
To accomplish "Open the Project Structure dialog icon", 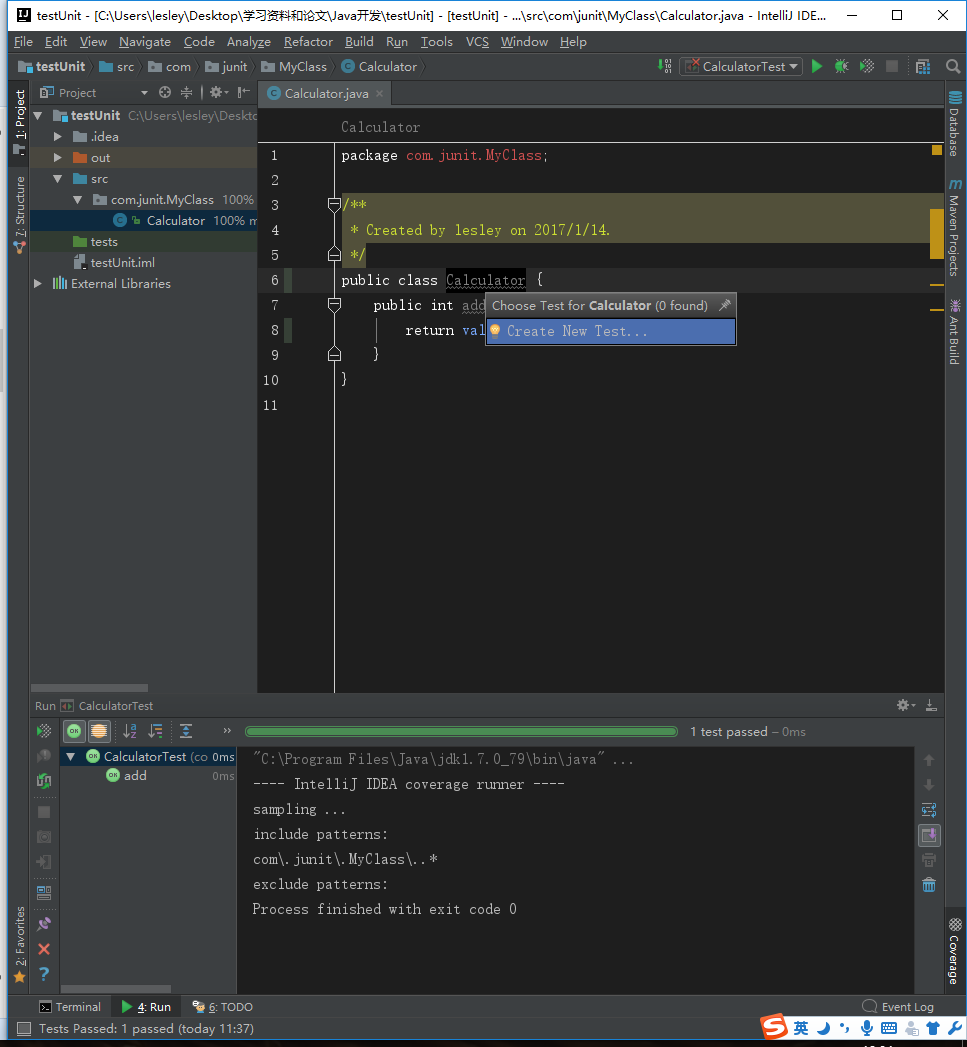I will [923, 66].
